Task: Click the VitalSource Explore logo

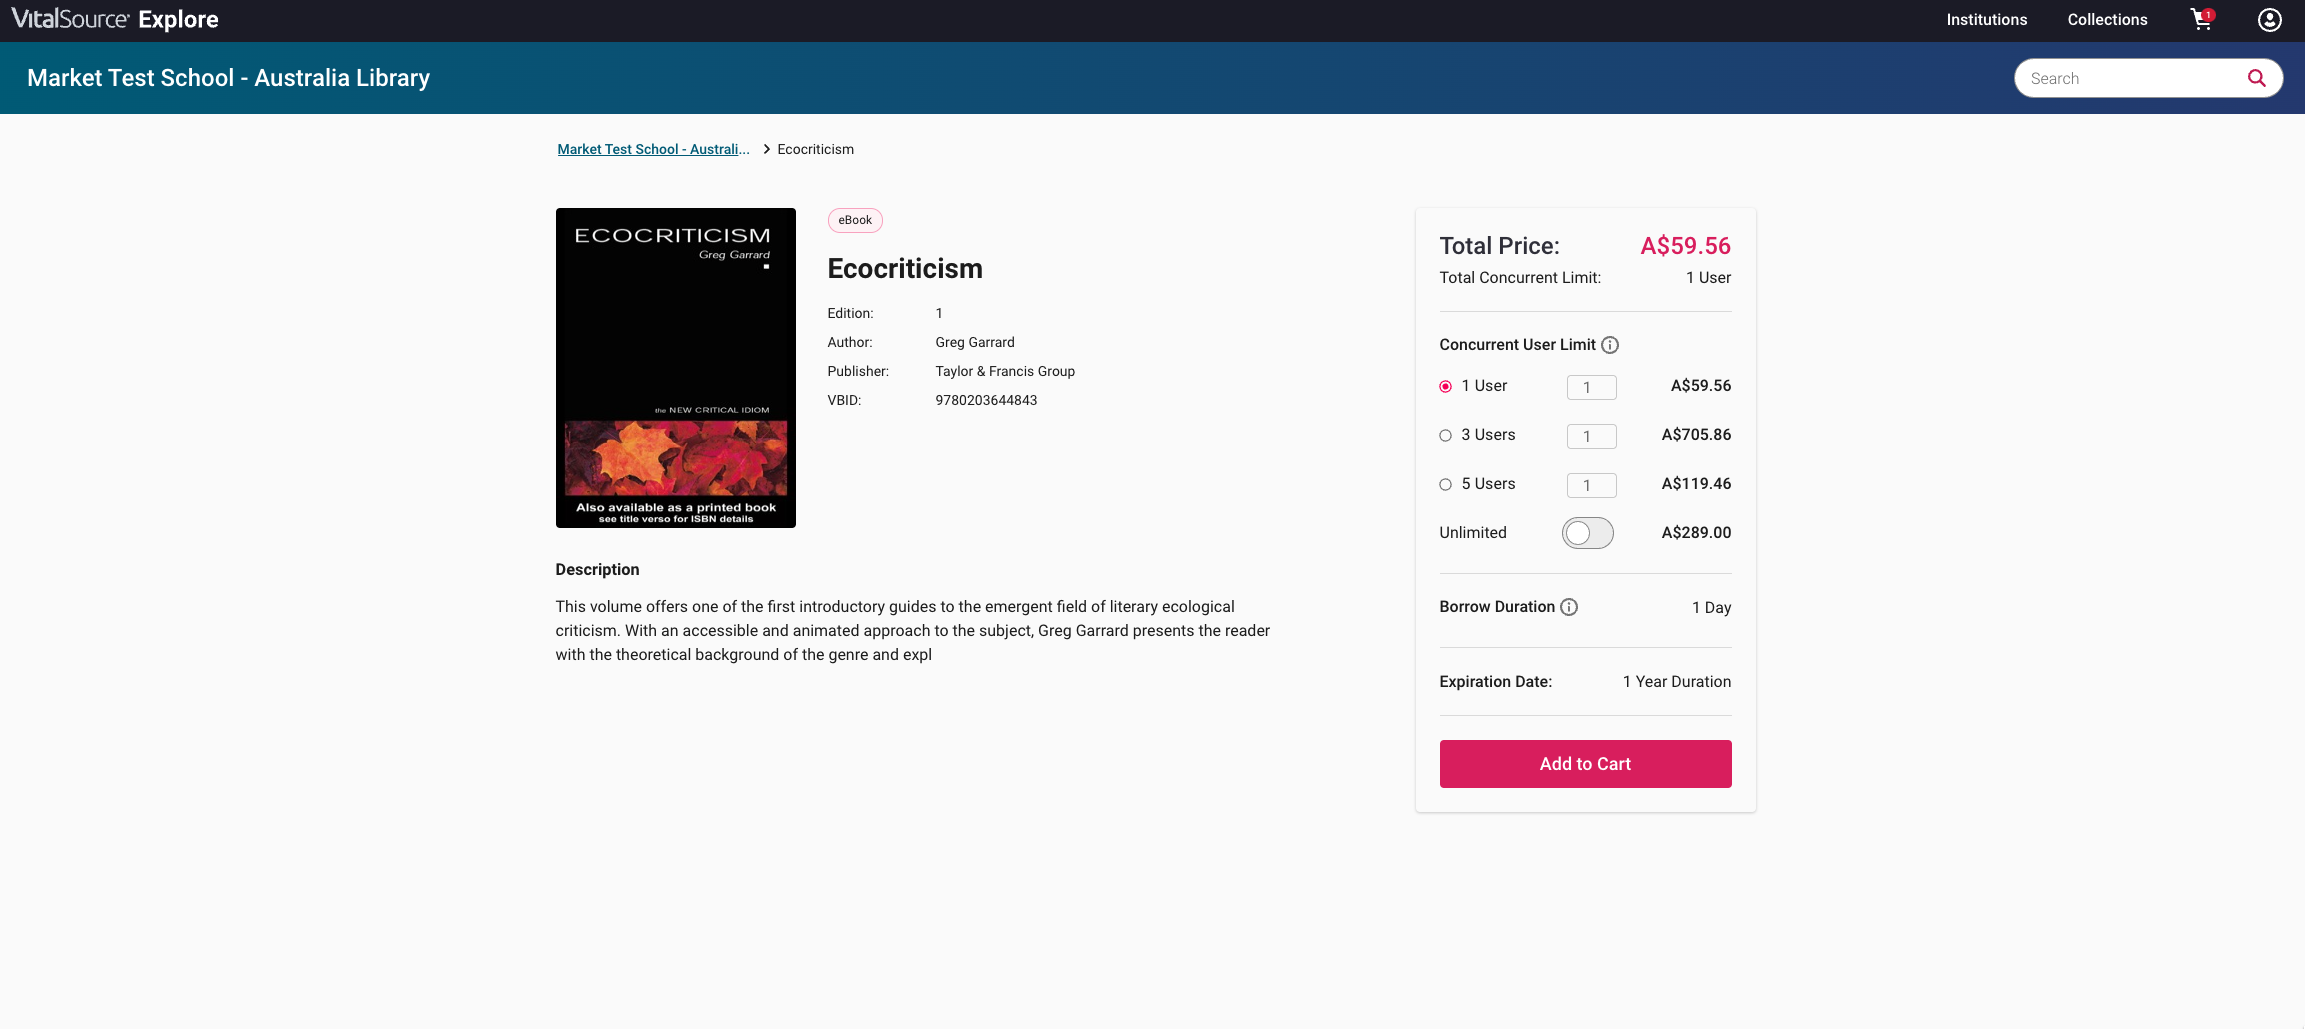Action: pyautogui.click(x=115, y=20)
